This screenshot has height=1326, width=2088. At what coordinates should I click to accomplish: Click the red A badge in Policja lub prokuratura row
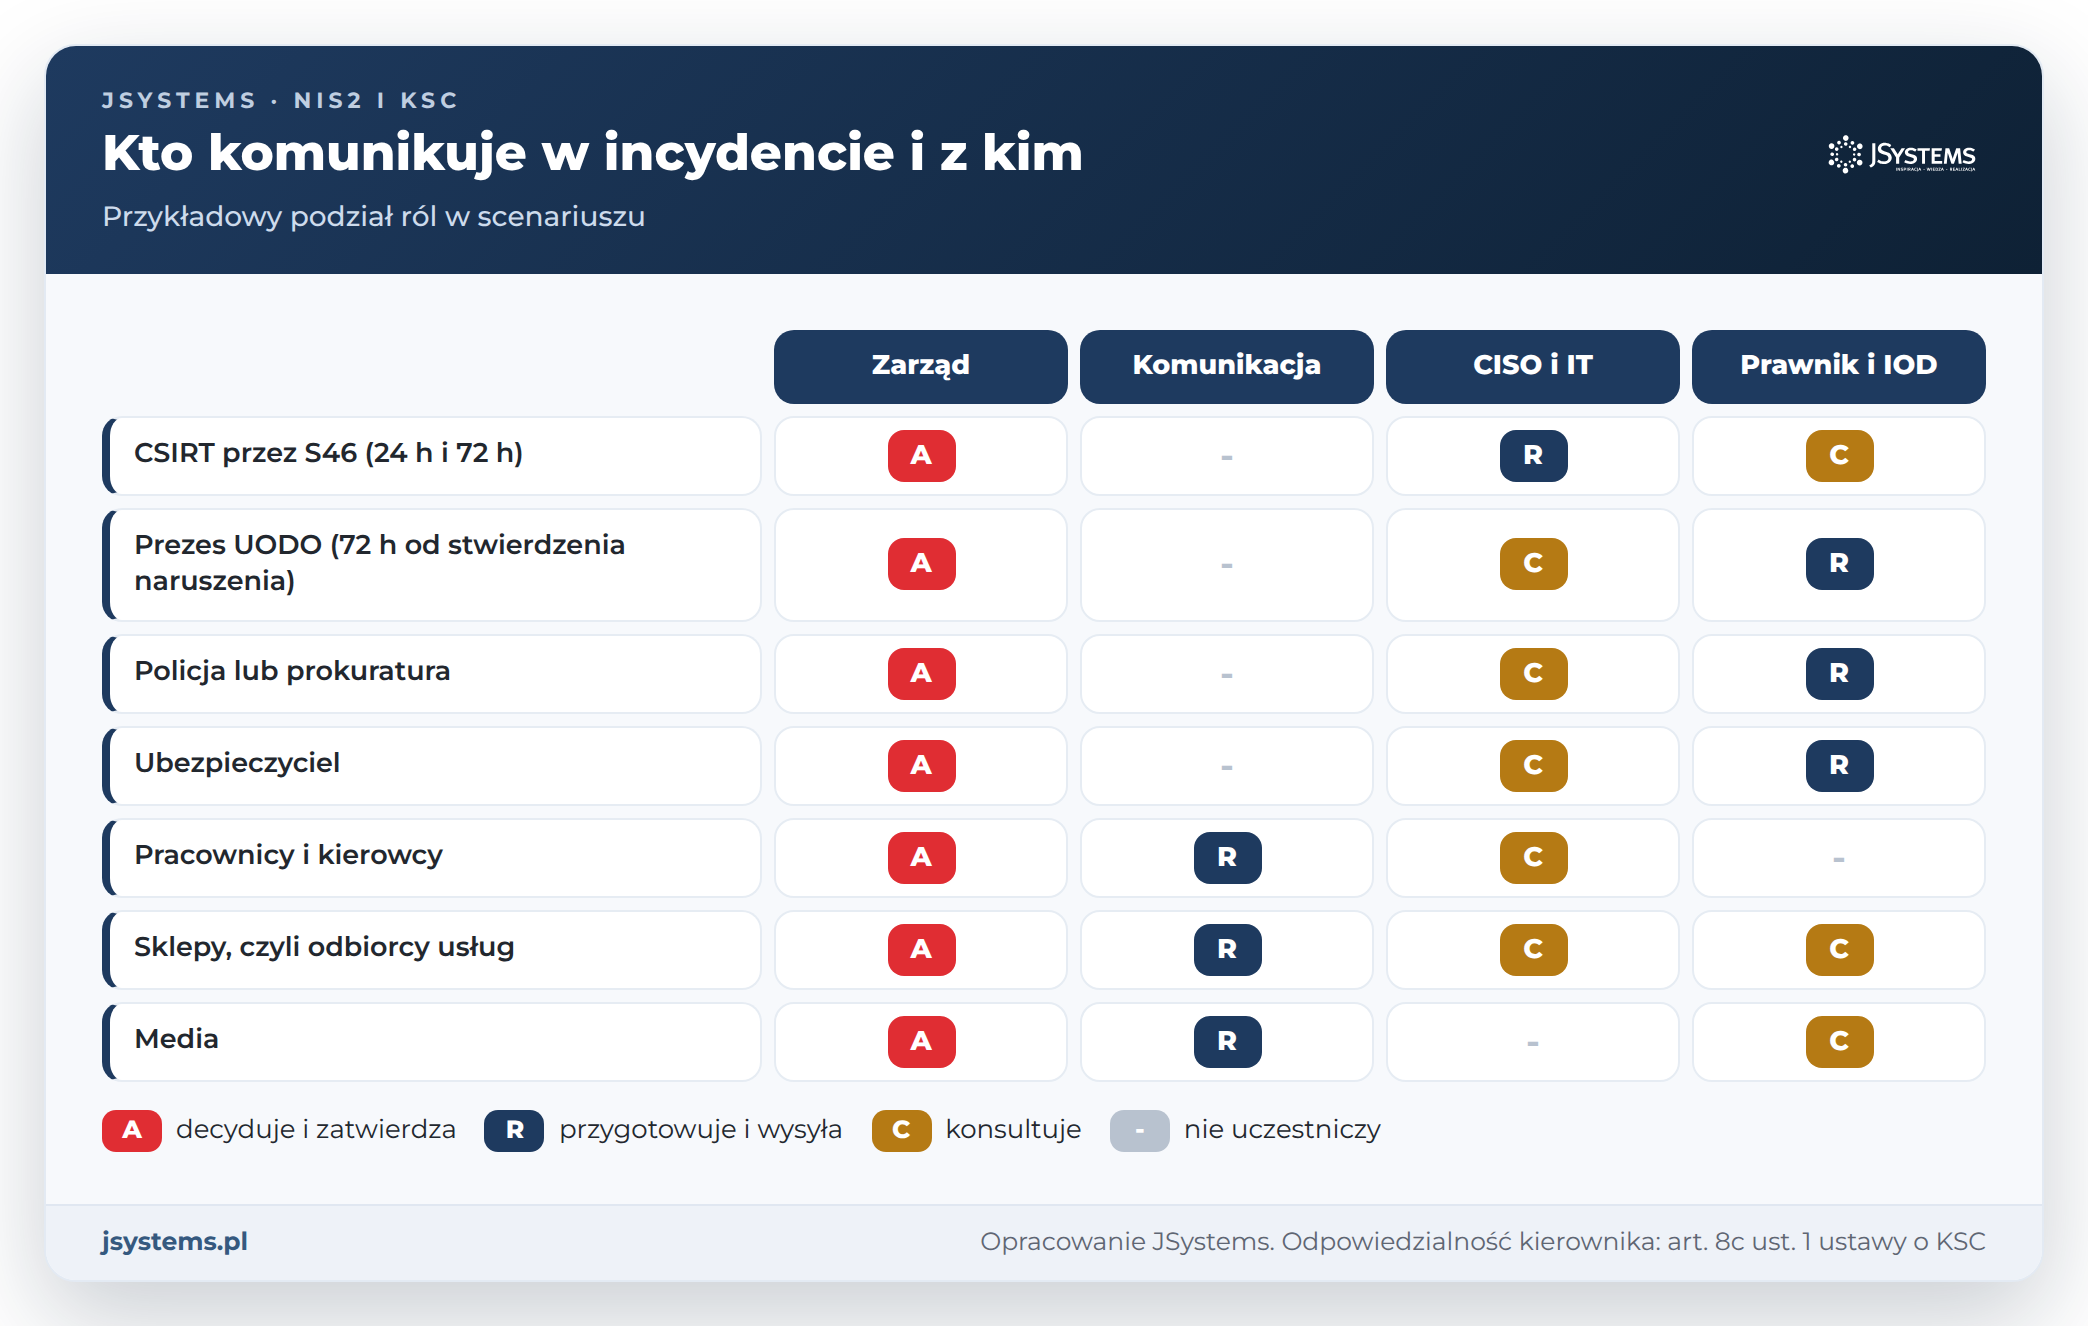pyautogui.click(x=921, y=674)
